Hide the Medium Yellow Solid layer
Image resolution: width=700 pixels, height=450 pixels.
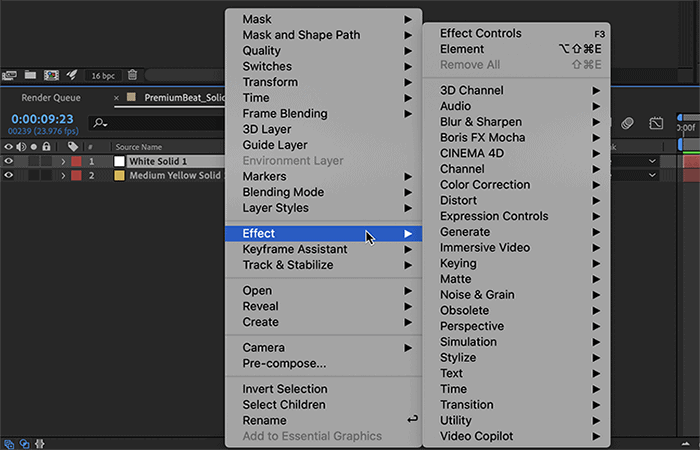[x=8, y=175]
